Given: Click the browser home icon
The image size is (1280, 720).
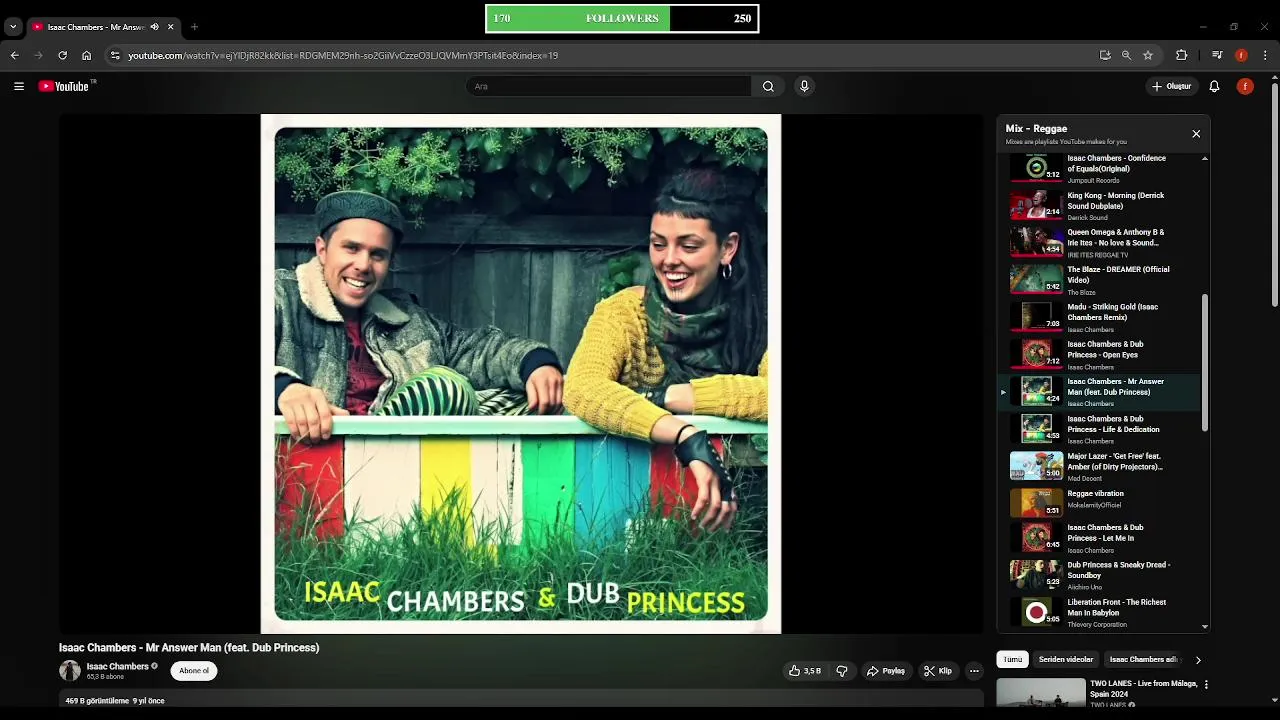Looking at the screenshot, I should tap(86, 55).
